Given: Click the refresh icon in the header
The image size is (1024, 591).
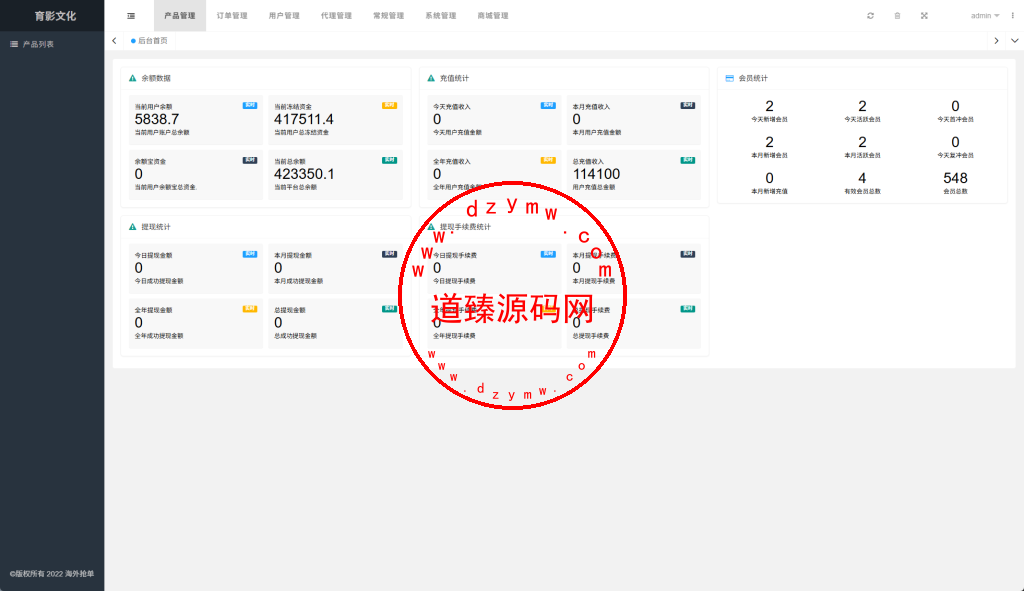Looking at the screenshot, I should click(871, 16).
